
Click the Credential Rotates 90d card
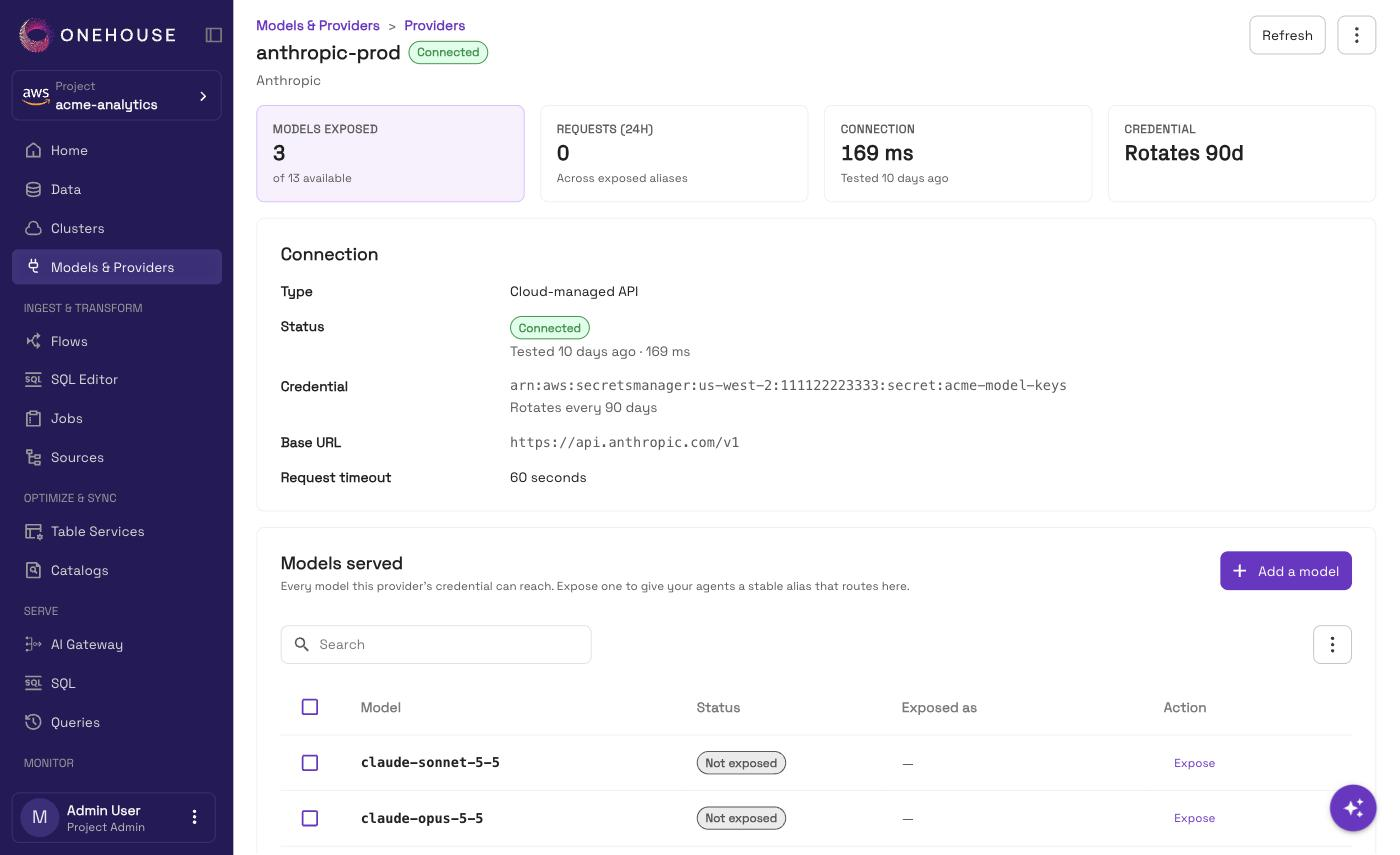click(1242, 154)
